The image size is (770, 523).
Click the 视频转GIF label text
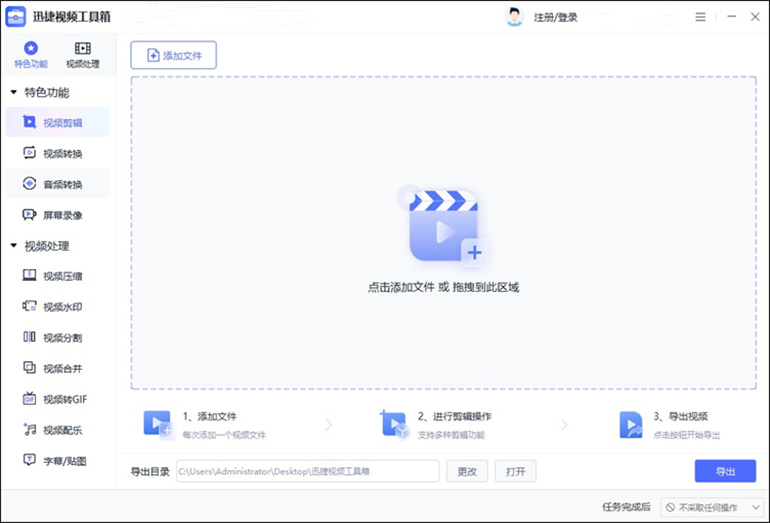point(65,399)
